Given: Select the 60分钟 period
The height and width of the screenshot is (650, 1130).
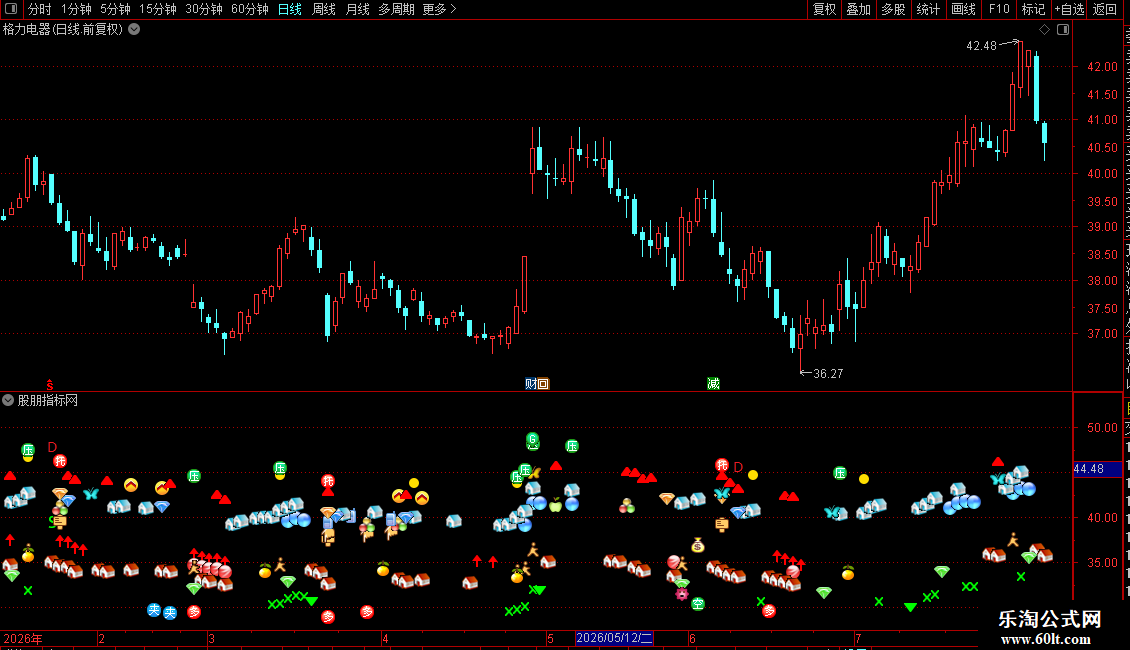Looking at the screenshot, I should click(250, 9).
